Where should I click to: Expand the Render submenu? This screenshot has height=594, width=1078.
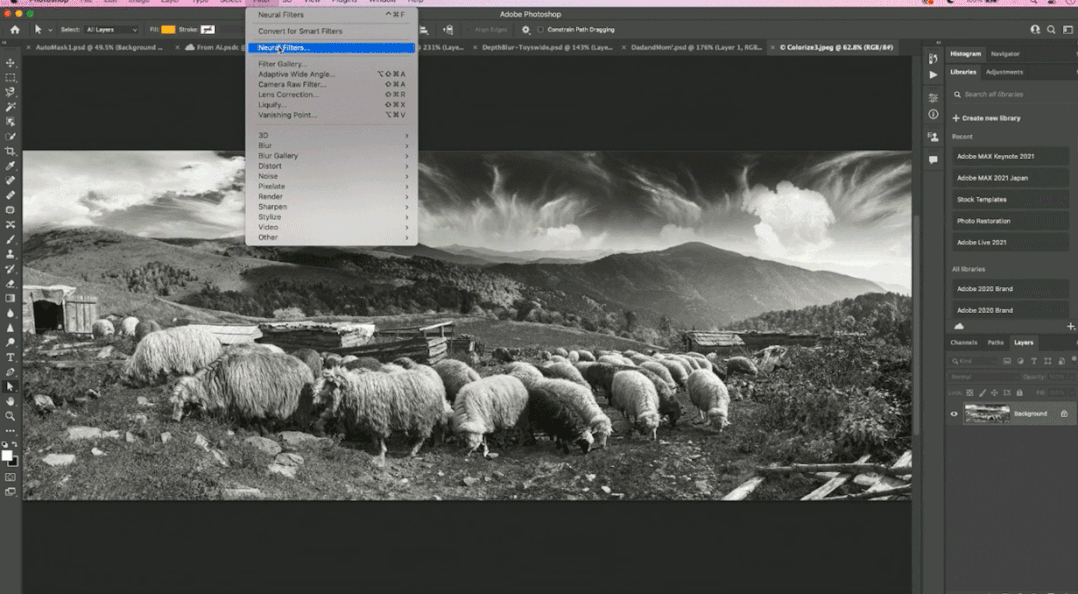coord(332,197)
